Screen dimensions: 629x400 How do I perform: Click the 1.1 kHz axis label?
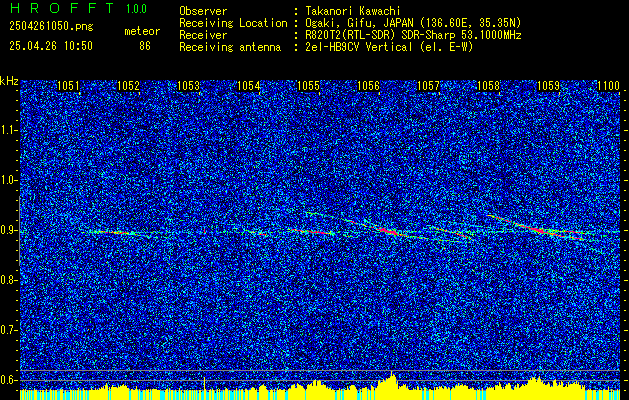click(x=8, y=130)
